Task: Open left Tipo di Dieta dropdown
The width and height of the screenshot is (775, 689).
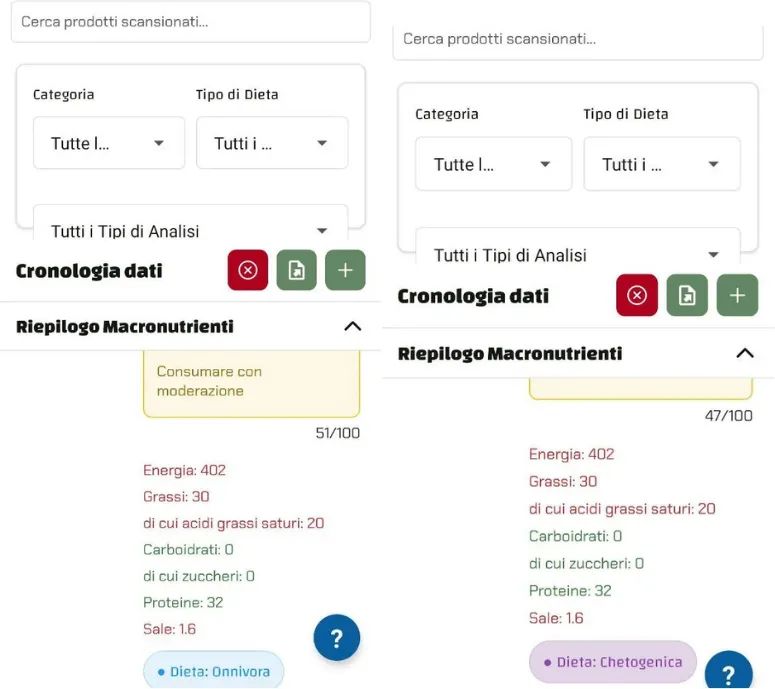Action: pyautogui.click(x=272, y=143)
